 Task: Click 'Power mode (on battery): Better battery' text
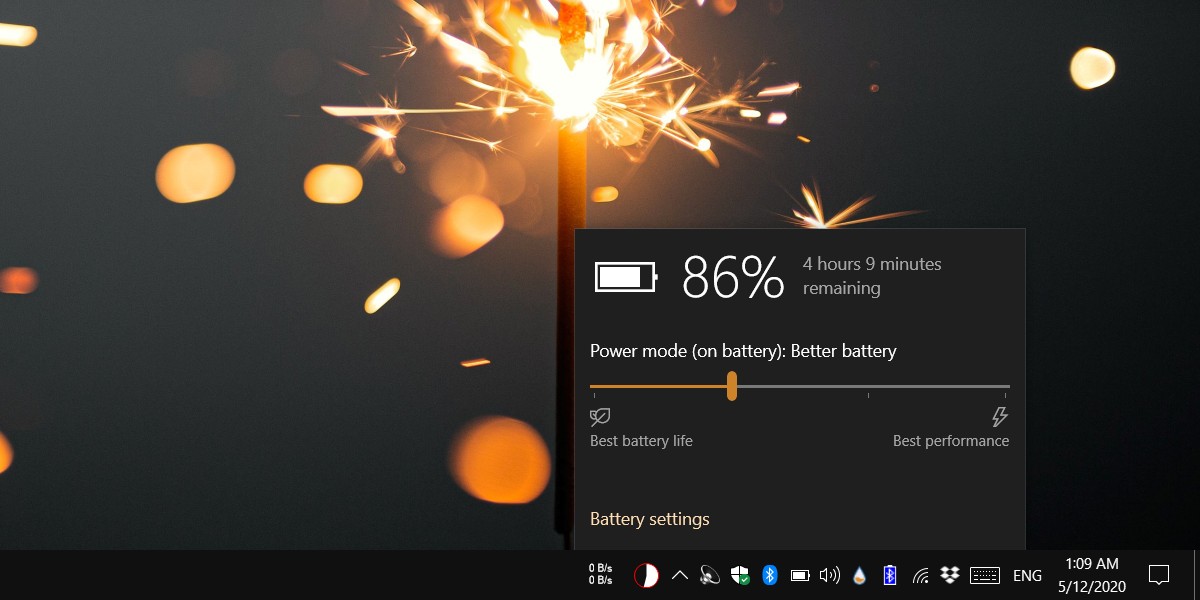tap(743, 351)
